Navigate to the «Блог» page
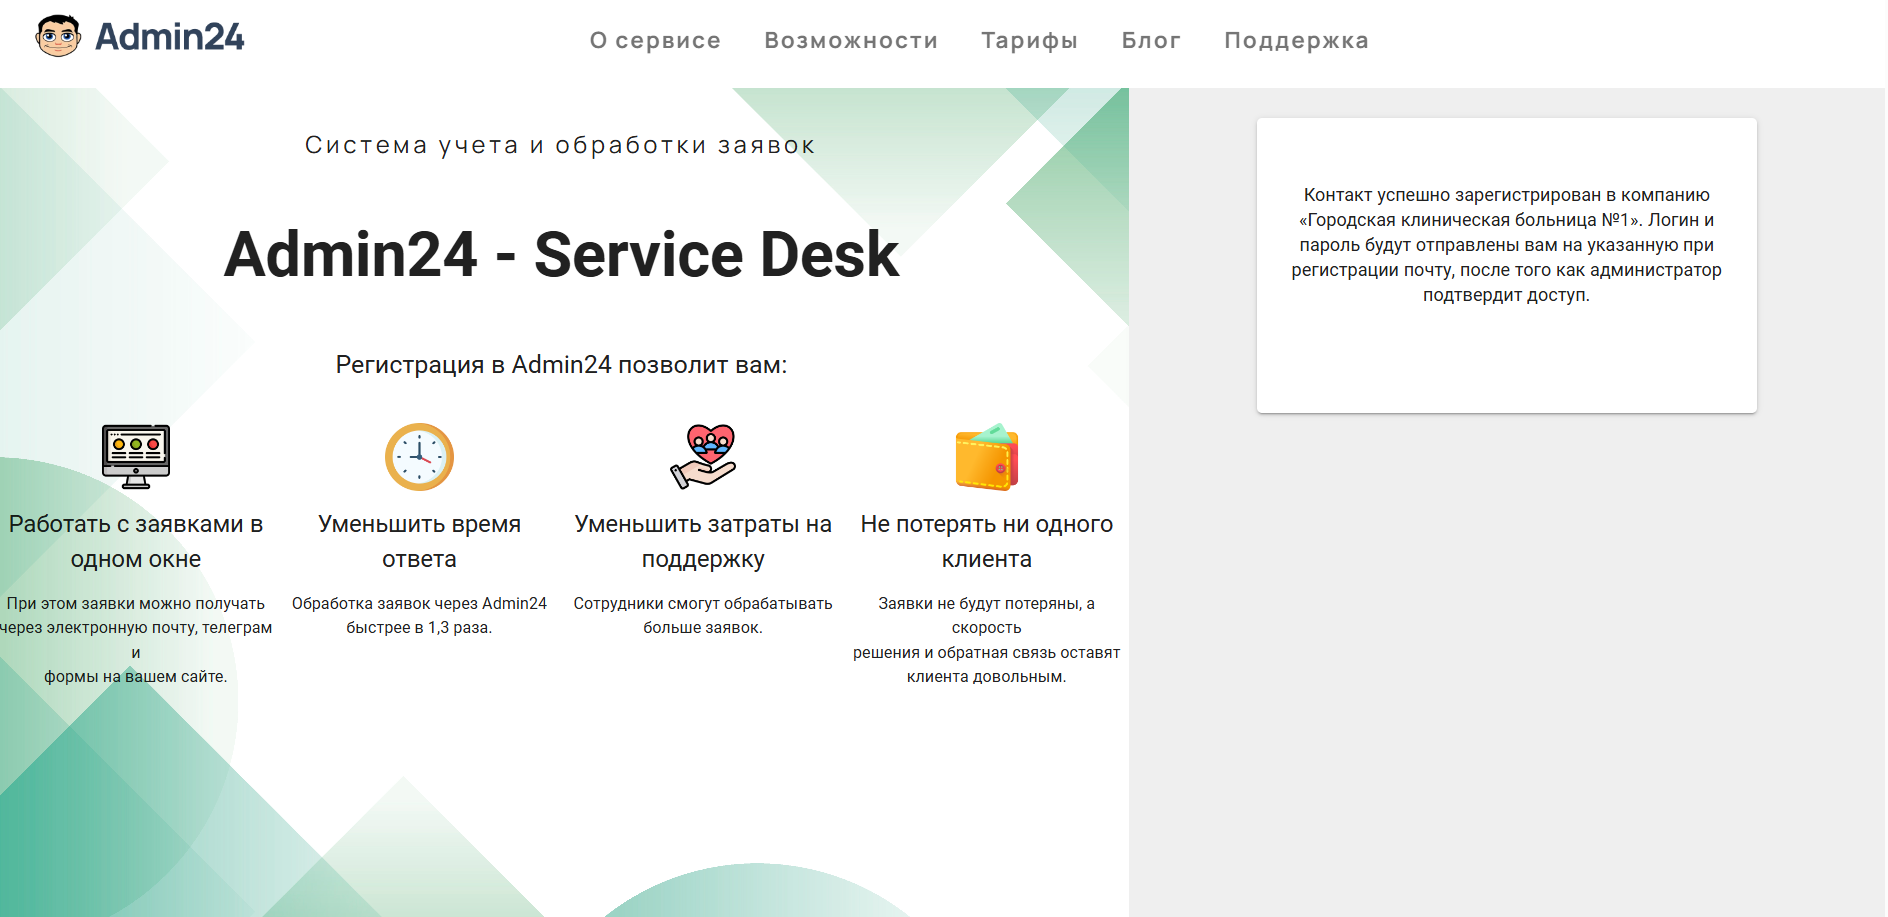 tap(1151, 40)
